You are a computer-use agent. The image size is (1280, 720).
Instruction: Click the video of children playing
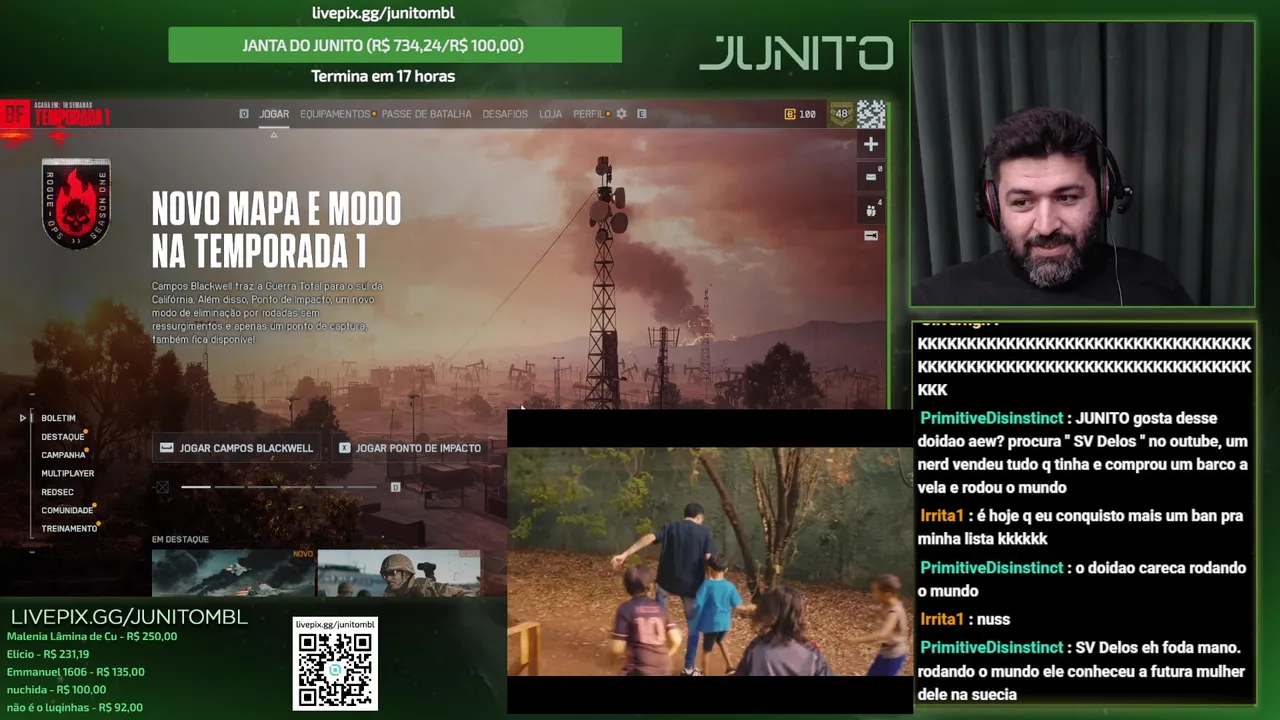tap(709, 562)
